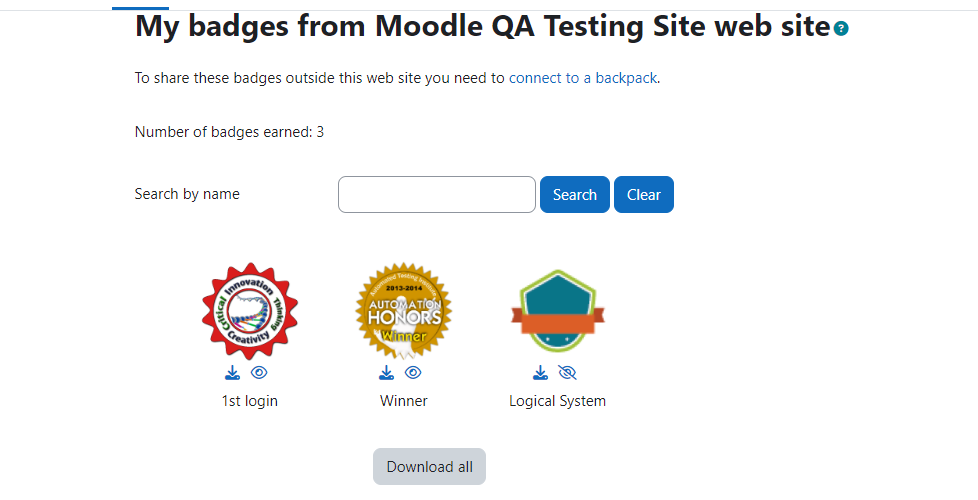Open the help icon beside the page heading
The image size is (978, 500).
841,28
